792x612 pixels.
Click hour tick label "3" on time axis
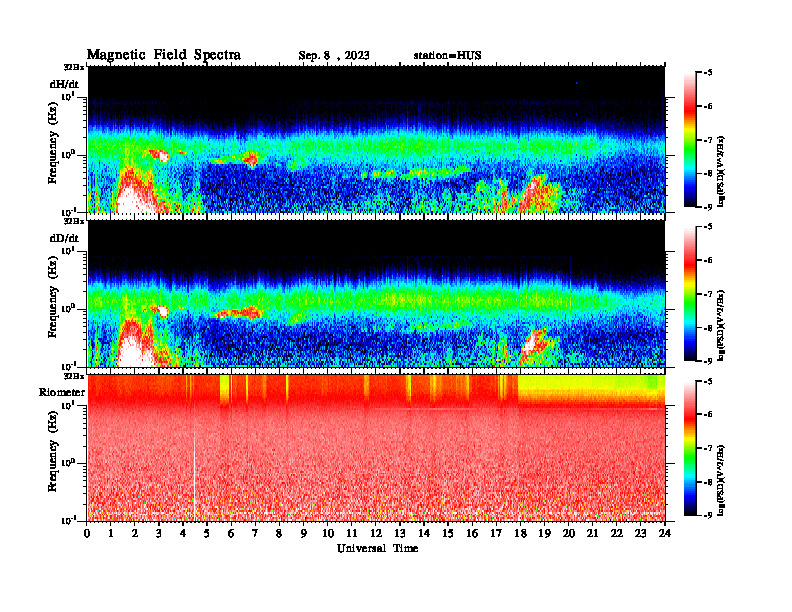(159, 533)
